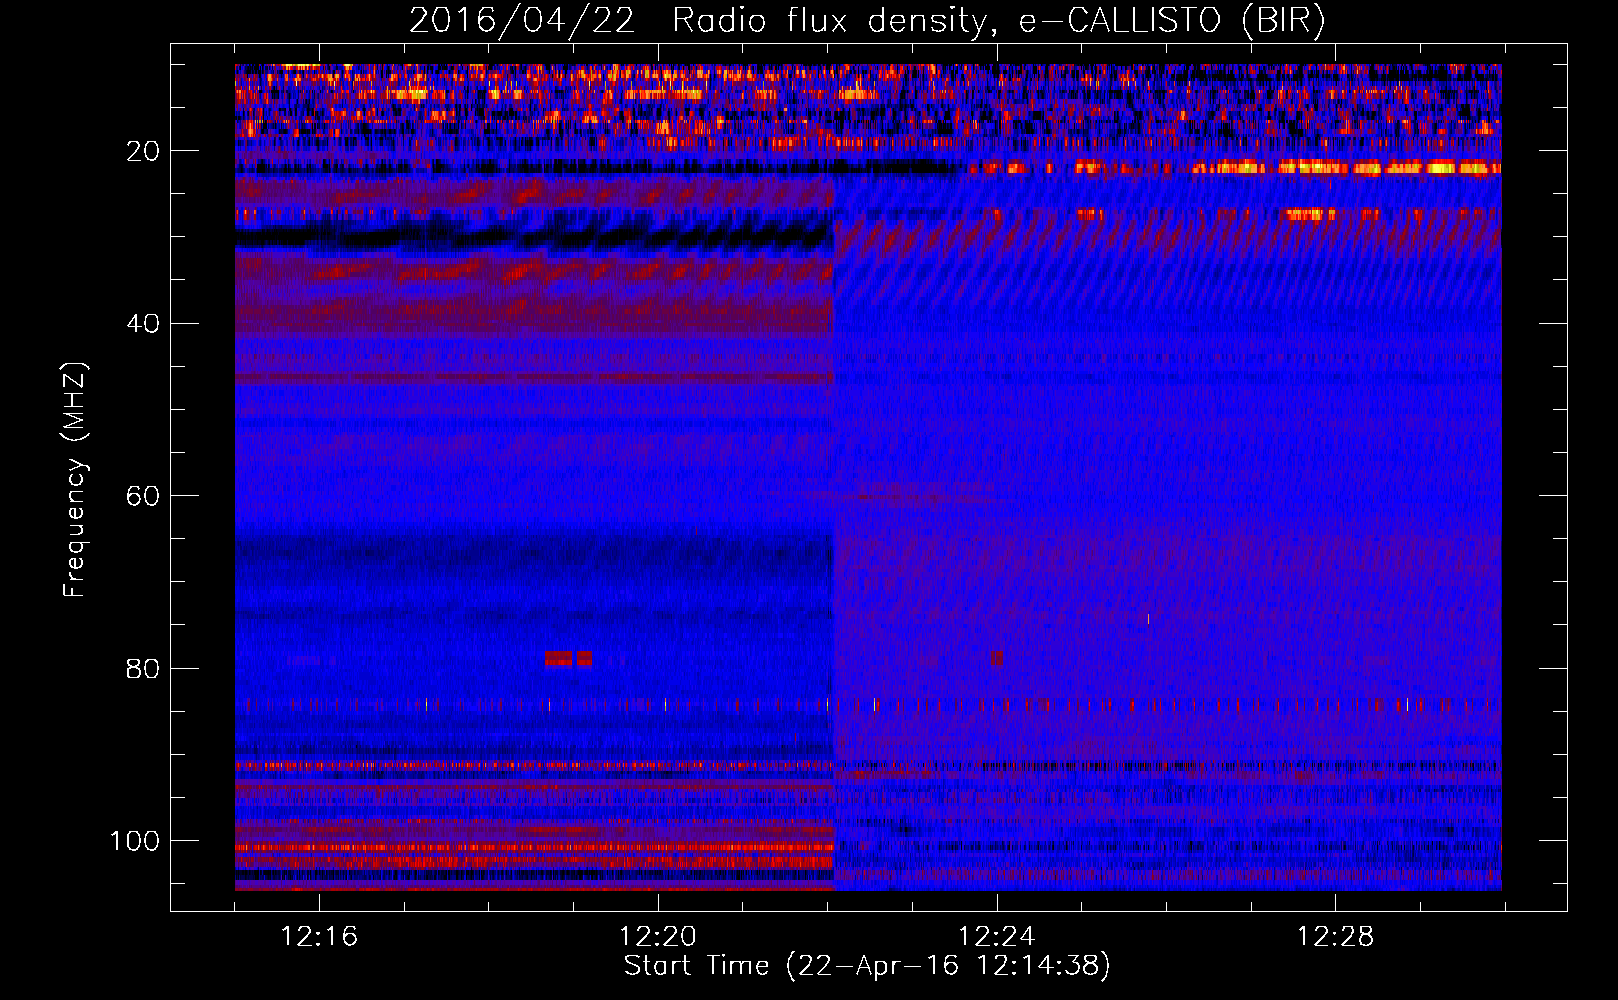Click the 12:16 time axis label

pyautogui.click(x=319, y=937)
